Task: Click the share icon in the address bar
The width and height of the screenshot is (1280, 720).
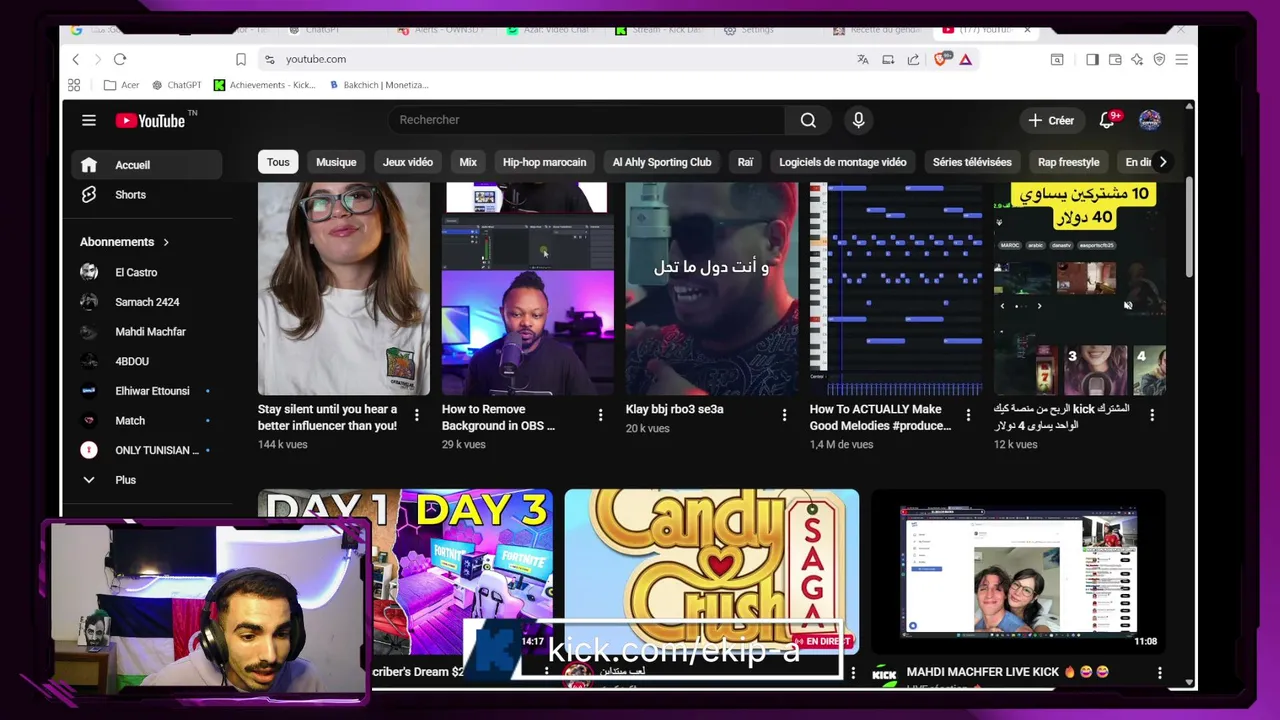Action: (913, 59)
